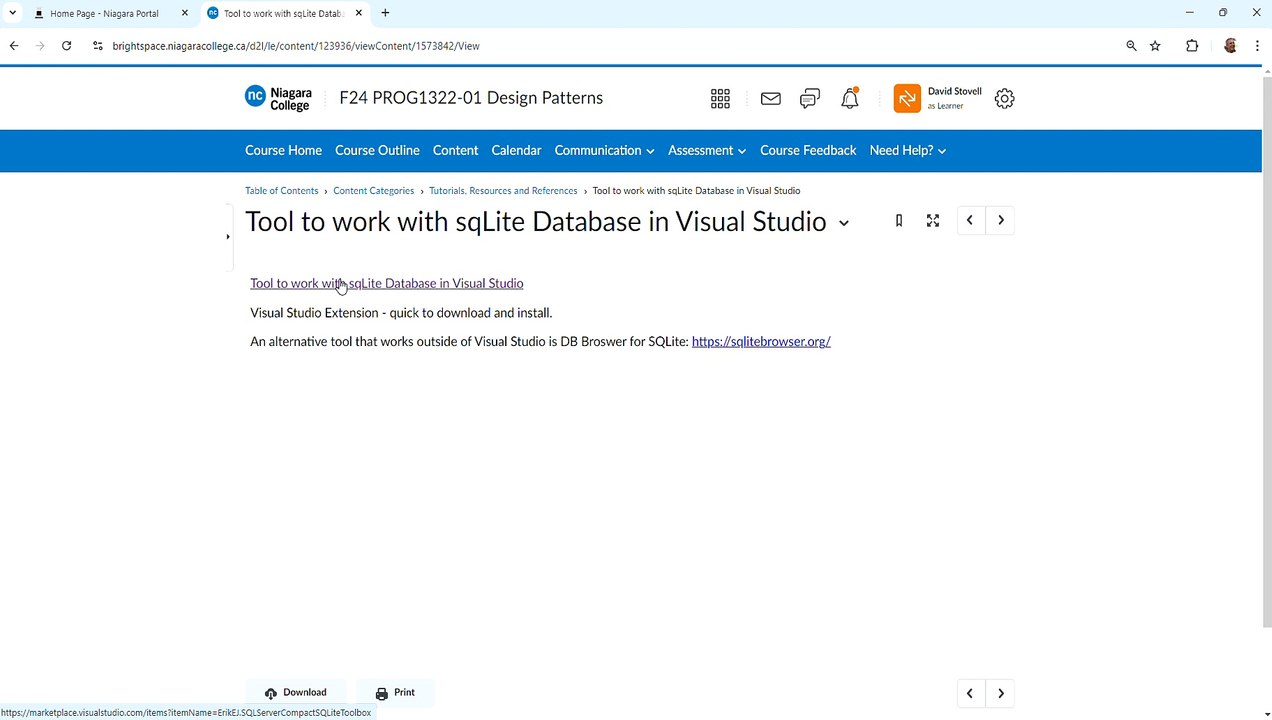Open the sqlitebrowser.org link
Viewport: 1272px width, 720px height.
760,342
